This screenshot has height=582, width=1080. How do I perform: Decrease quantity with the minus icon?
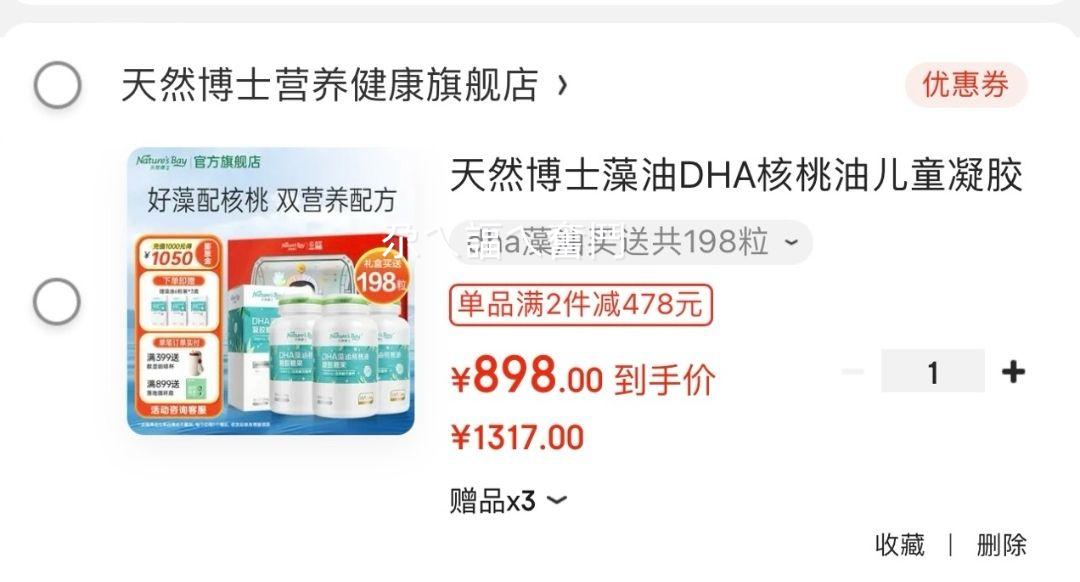(x=853, y=372)
